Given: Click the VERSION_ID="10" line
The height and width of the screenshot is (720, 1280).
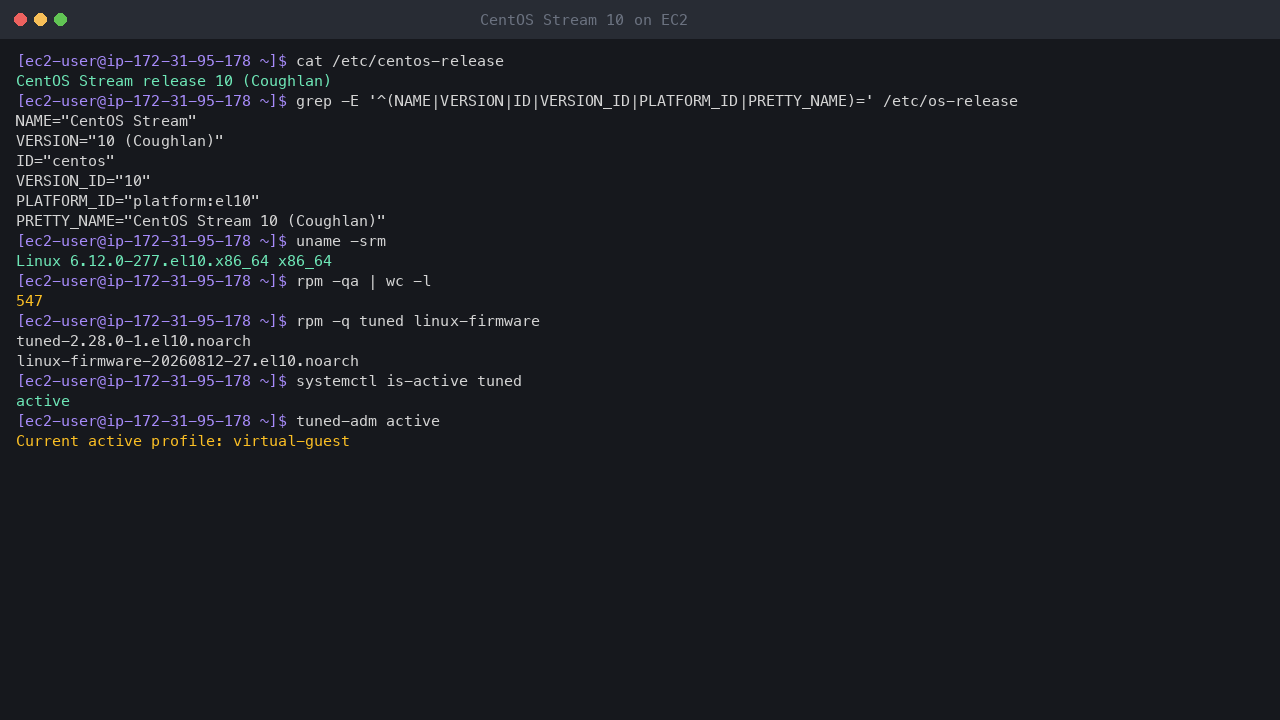Looking at the screenshot, I should click(83, 181).
